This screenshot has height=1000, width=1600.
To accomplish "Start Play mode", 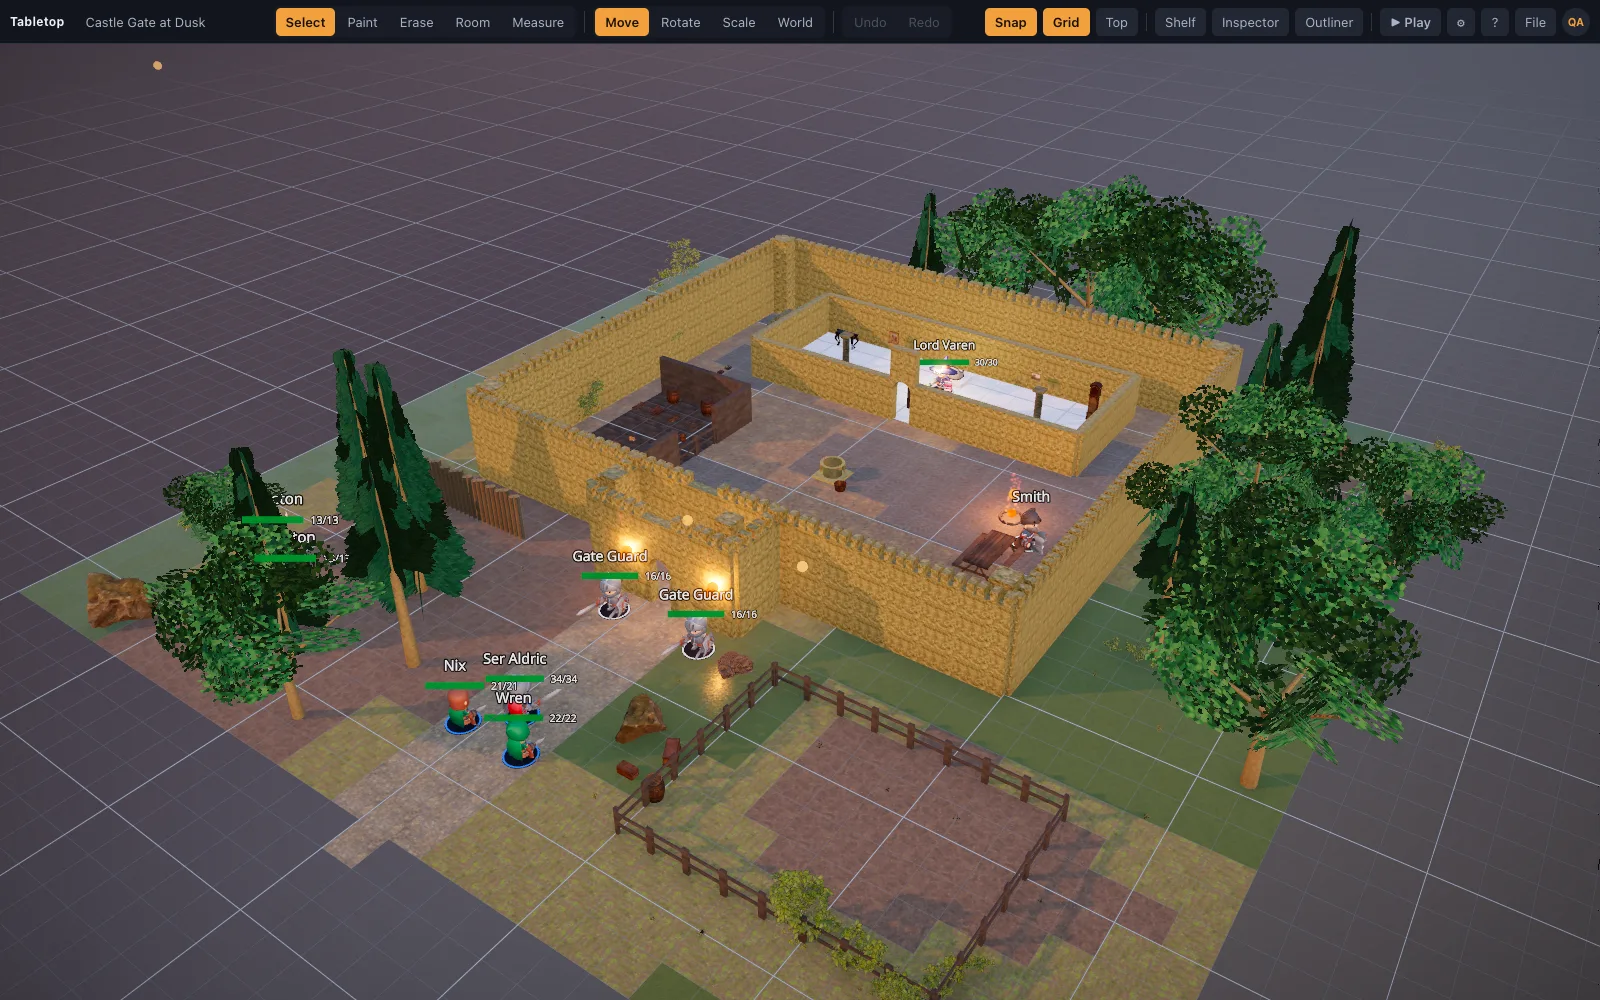I will [1410, 22].
